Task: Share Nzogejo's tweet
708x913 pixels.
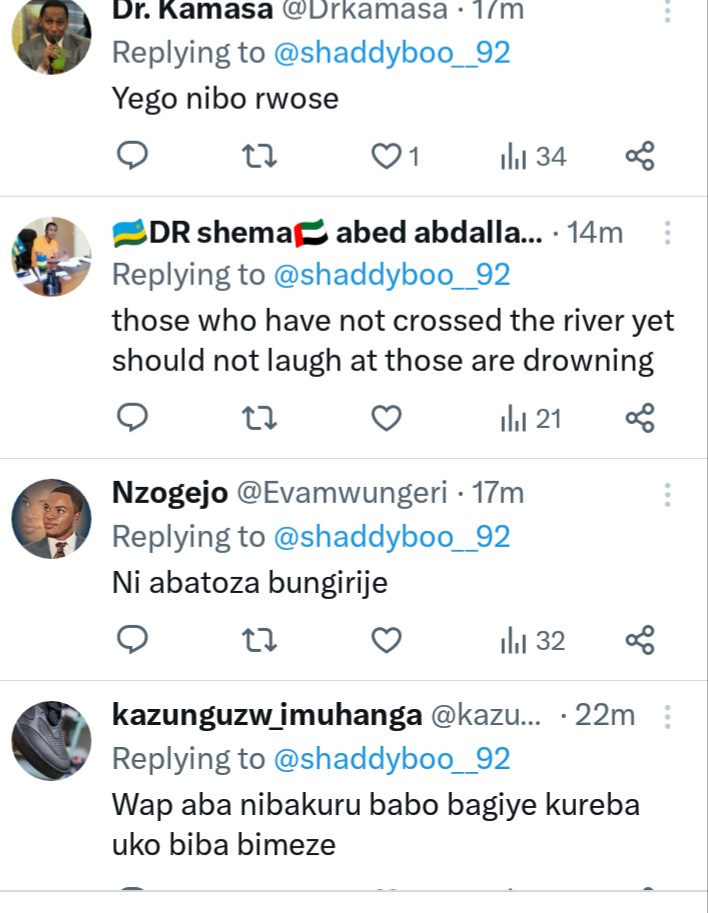Action: (x=640, y=640)
